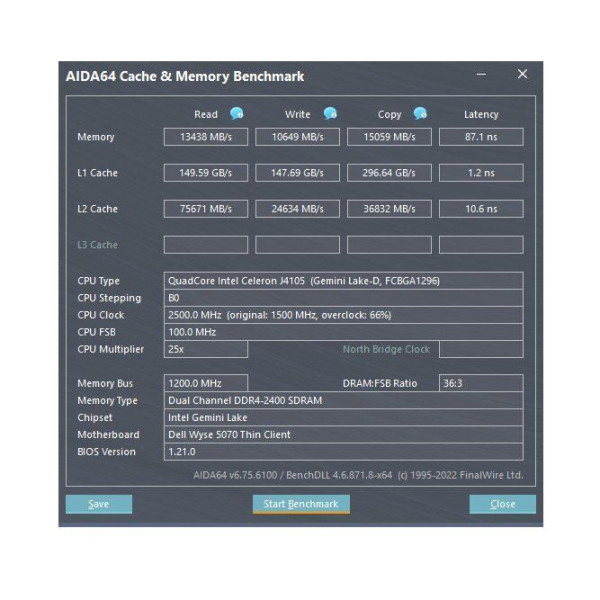The height and width of the screenshot is (600, 600).
Task: Select L1 Cache write value 147.69 GB/s
Action: pos(297,173)
